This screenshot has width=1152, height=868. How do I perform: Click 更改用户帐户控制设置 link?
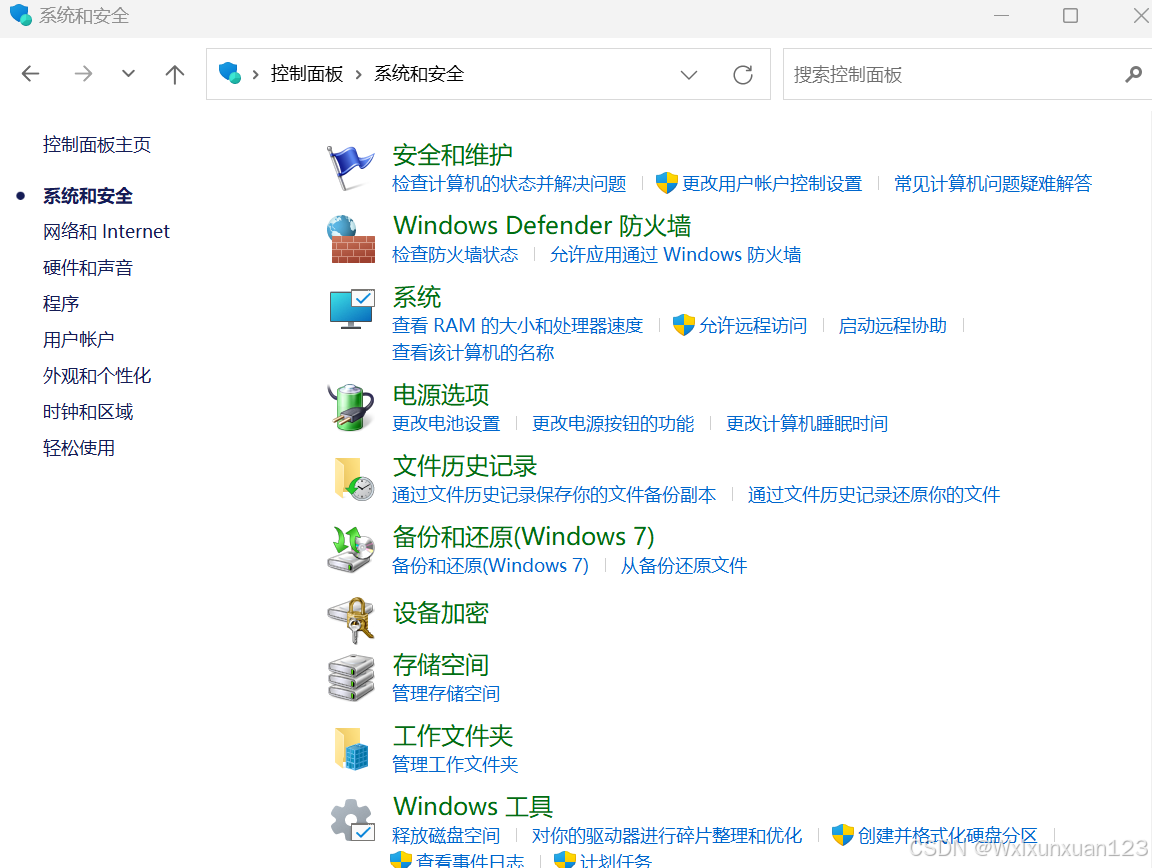(772, 184)
